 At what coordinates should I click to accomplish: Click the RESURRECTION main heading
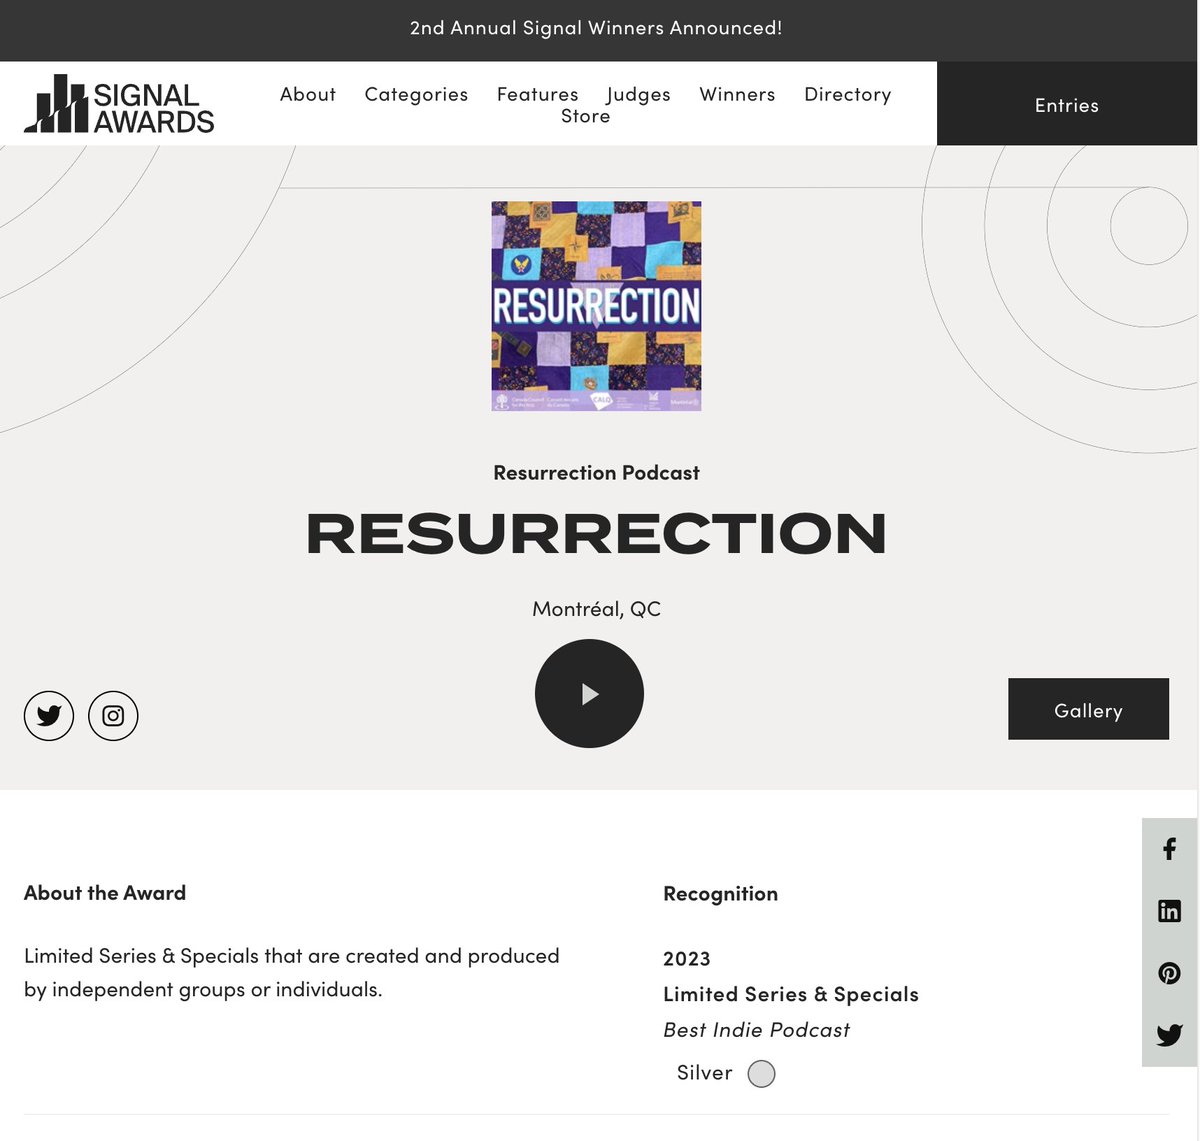(x=596, y=533)
